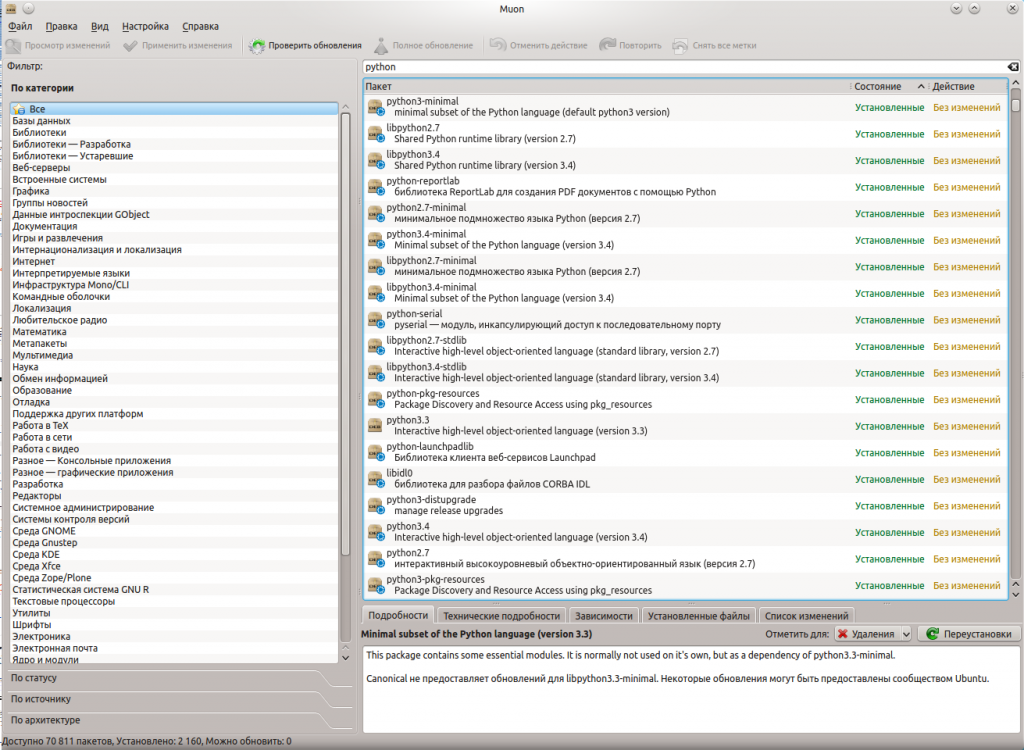Clear the python search field with the X icon
Screen dimensions: 1024x750
1012,67
